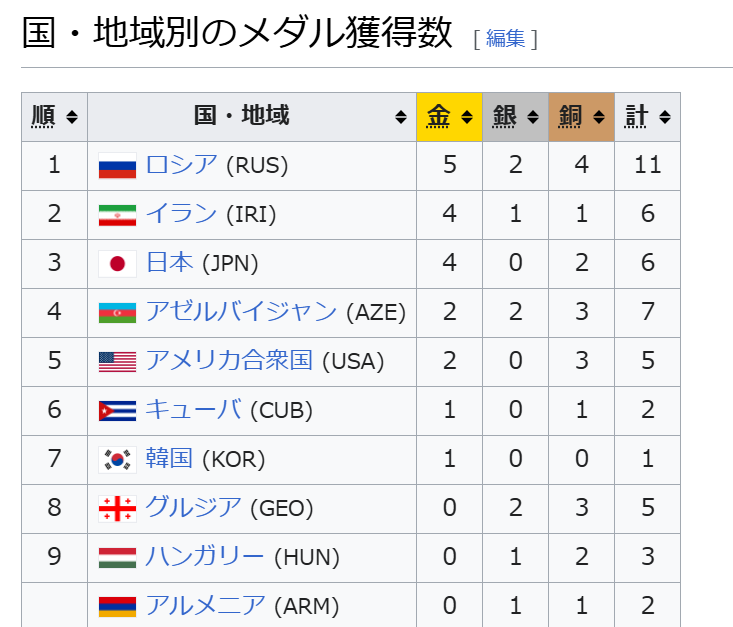The image size is (733, 627).
Task: Sort table by 国・地域 column
Action: [x=252, y=117]
